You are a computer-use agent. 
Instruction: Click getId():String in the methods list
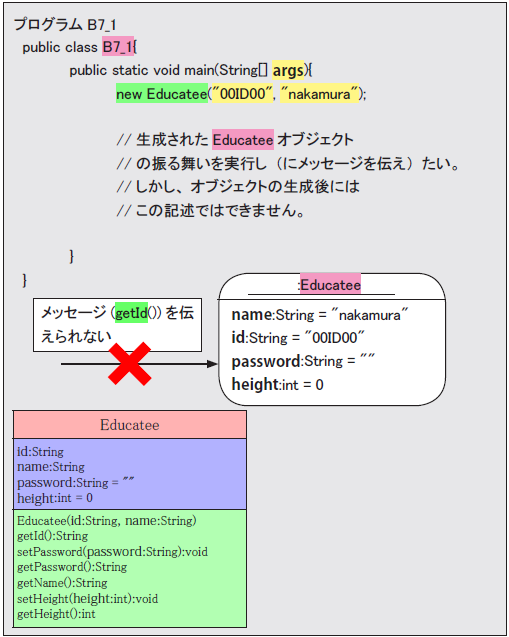[x=52, y=536]
